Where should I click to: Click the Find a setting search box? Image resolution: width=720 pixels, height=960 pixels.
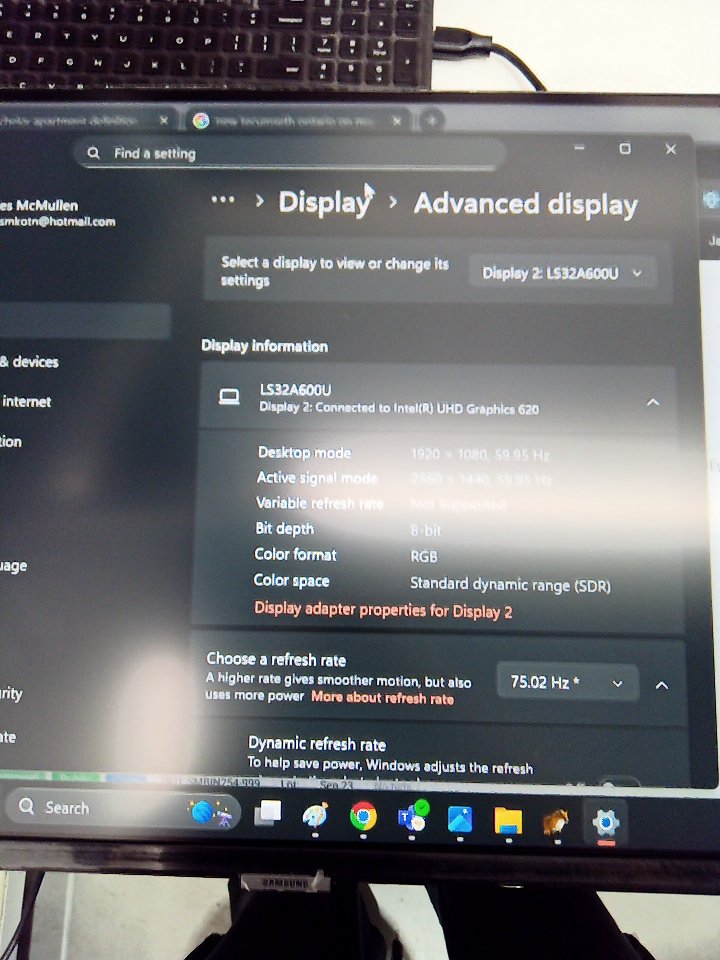pyautogui.click(x=289, y=152)
